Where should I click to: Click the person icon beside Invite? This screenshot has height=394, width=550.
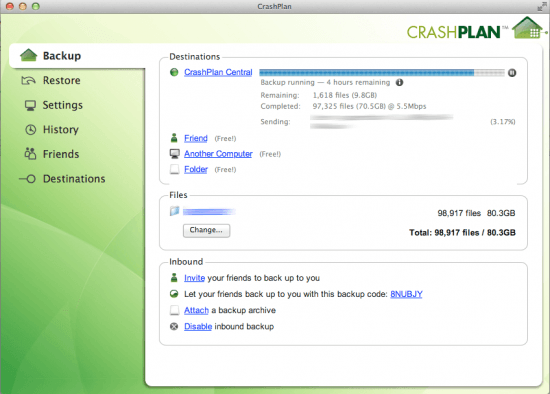(x=174, y=278)
